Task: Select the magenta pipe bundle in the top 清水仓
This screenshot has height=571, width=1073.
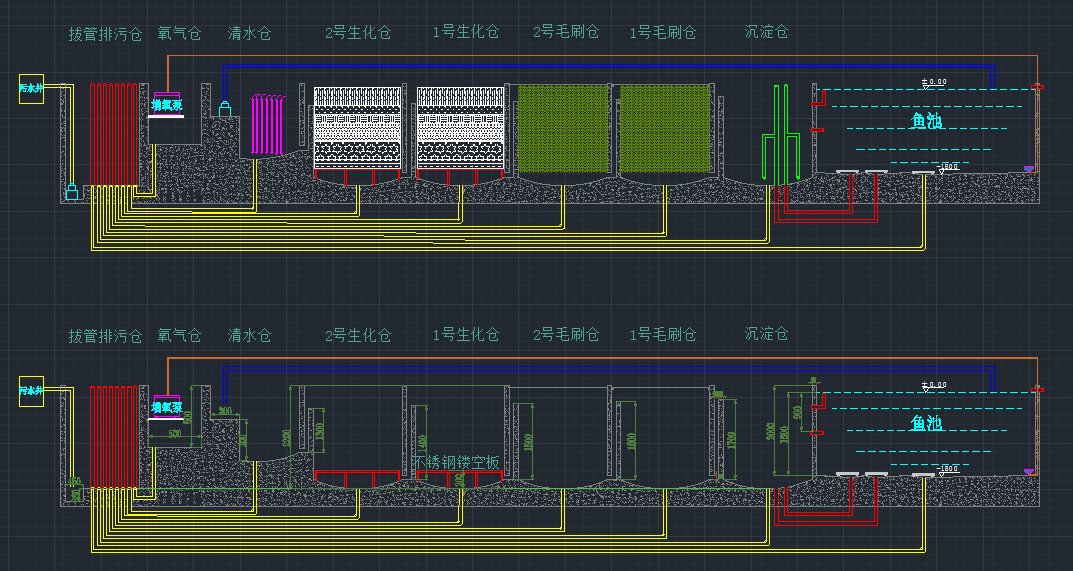Action: [x=268, y=123]
